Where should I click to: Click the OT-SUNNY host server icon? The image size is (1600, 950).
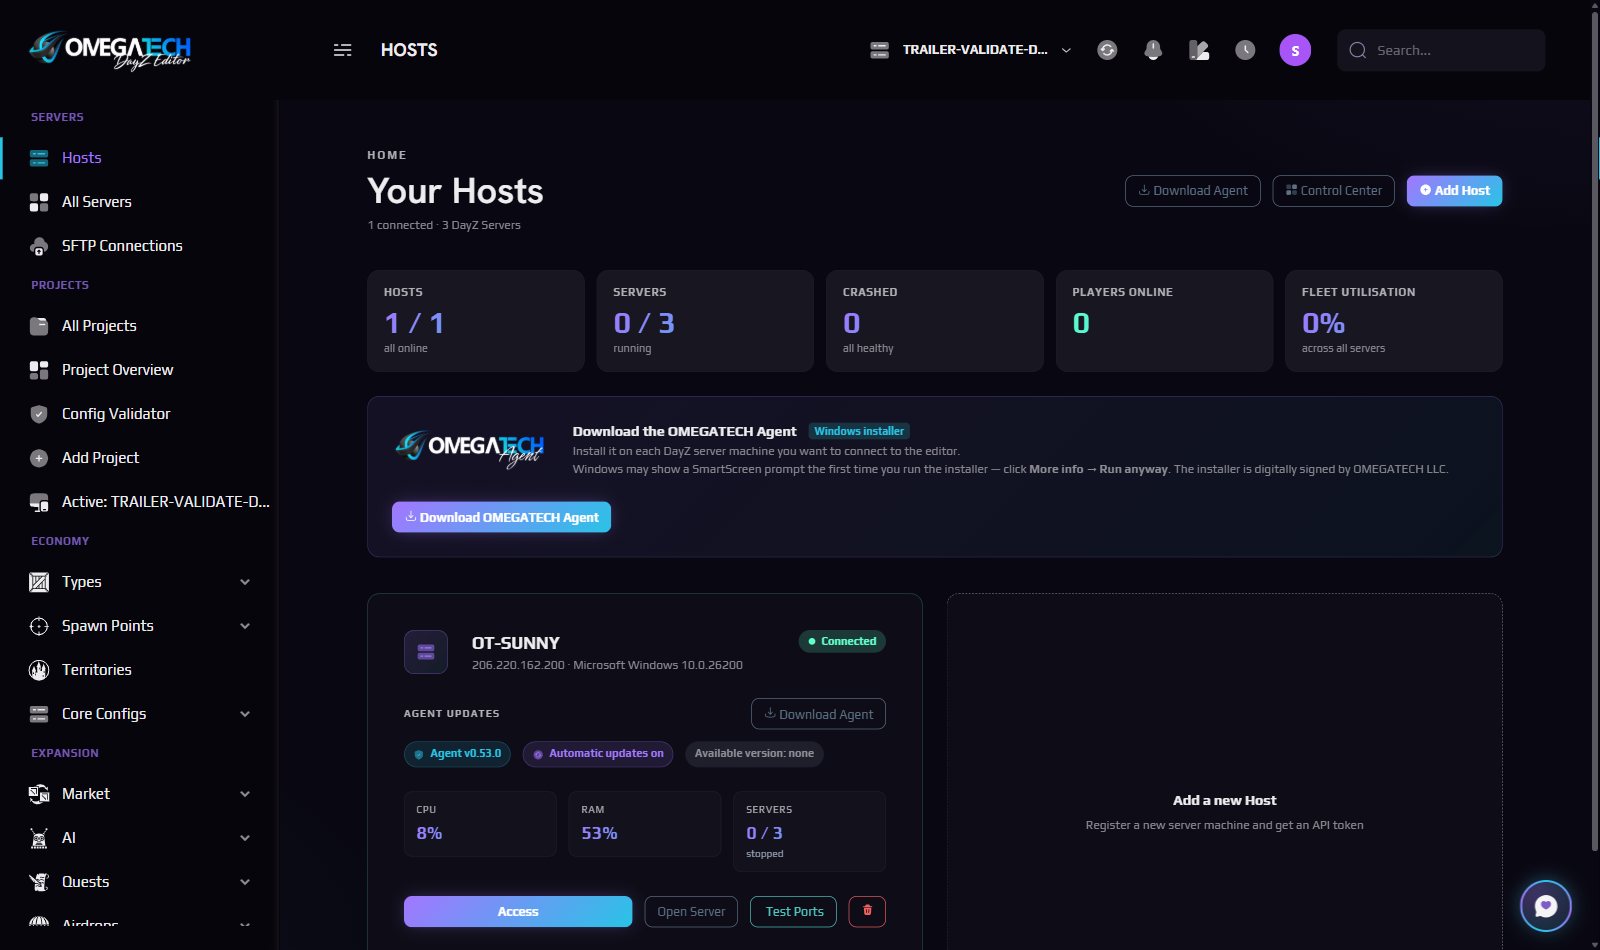[x=426, y=652]
